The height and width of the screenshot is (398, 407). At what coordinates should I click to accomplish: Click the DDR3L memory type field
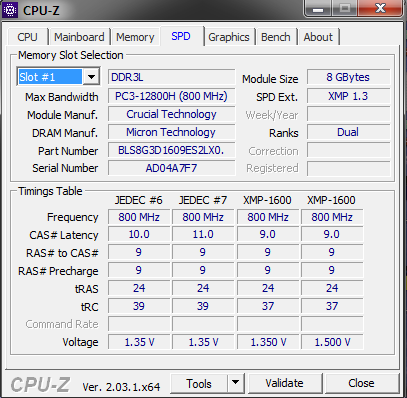coord(171,77)
